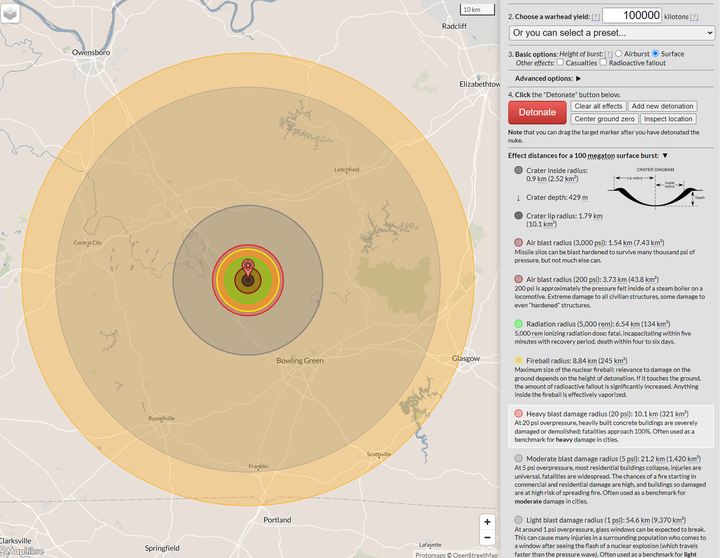The height and width of the screenshot is (558, 720).
Task: Collapse the effect distances section arrow
Action: (665, 156)
